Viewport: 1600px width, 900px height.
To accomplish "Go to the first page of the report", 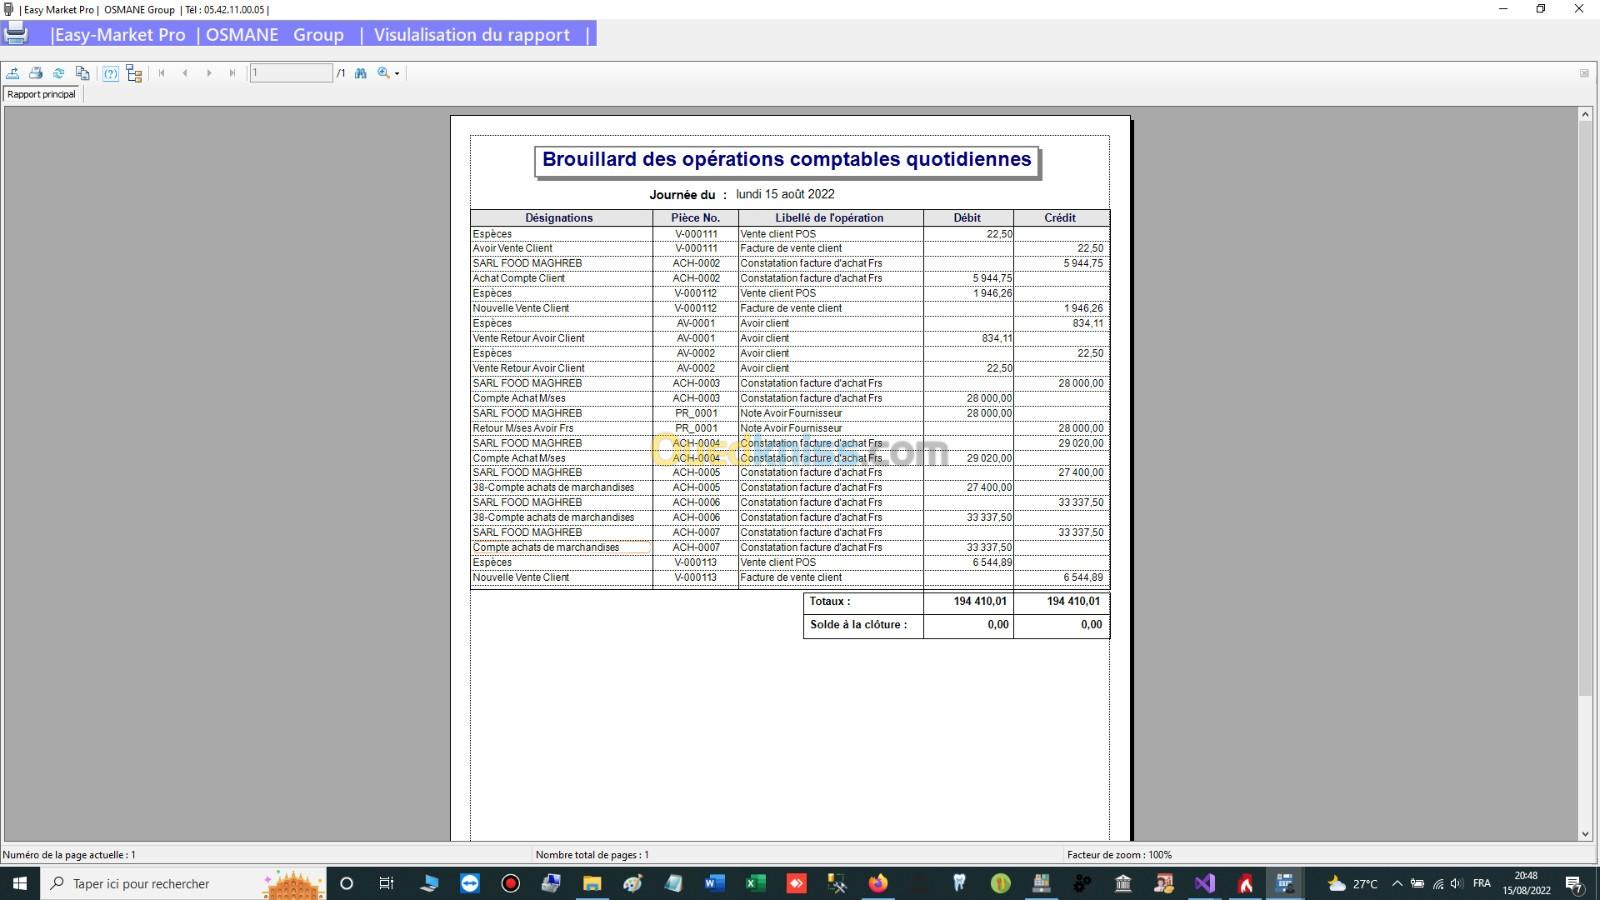I will click(x=162, y=73).
